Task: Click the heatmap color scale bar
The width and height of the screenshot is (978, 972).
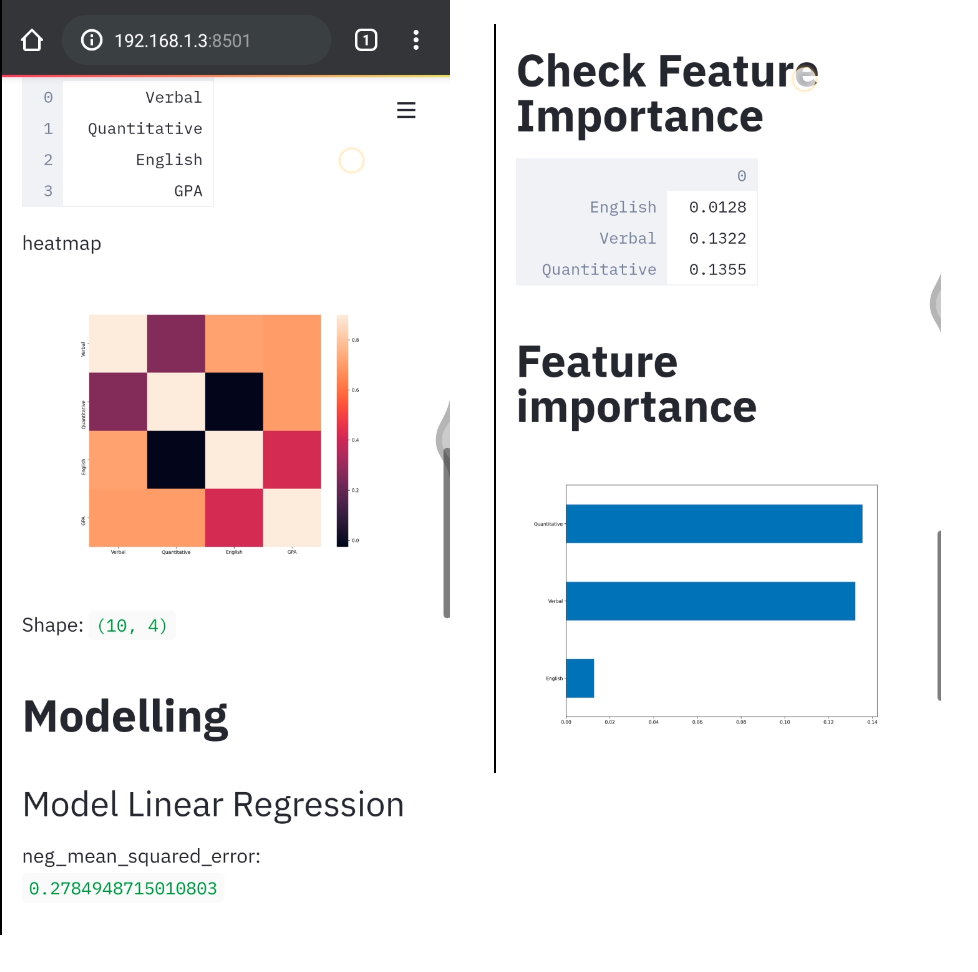Action: point(342,430)
